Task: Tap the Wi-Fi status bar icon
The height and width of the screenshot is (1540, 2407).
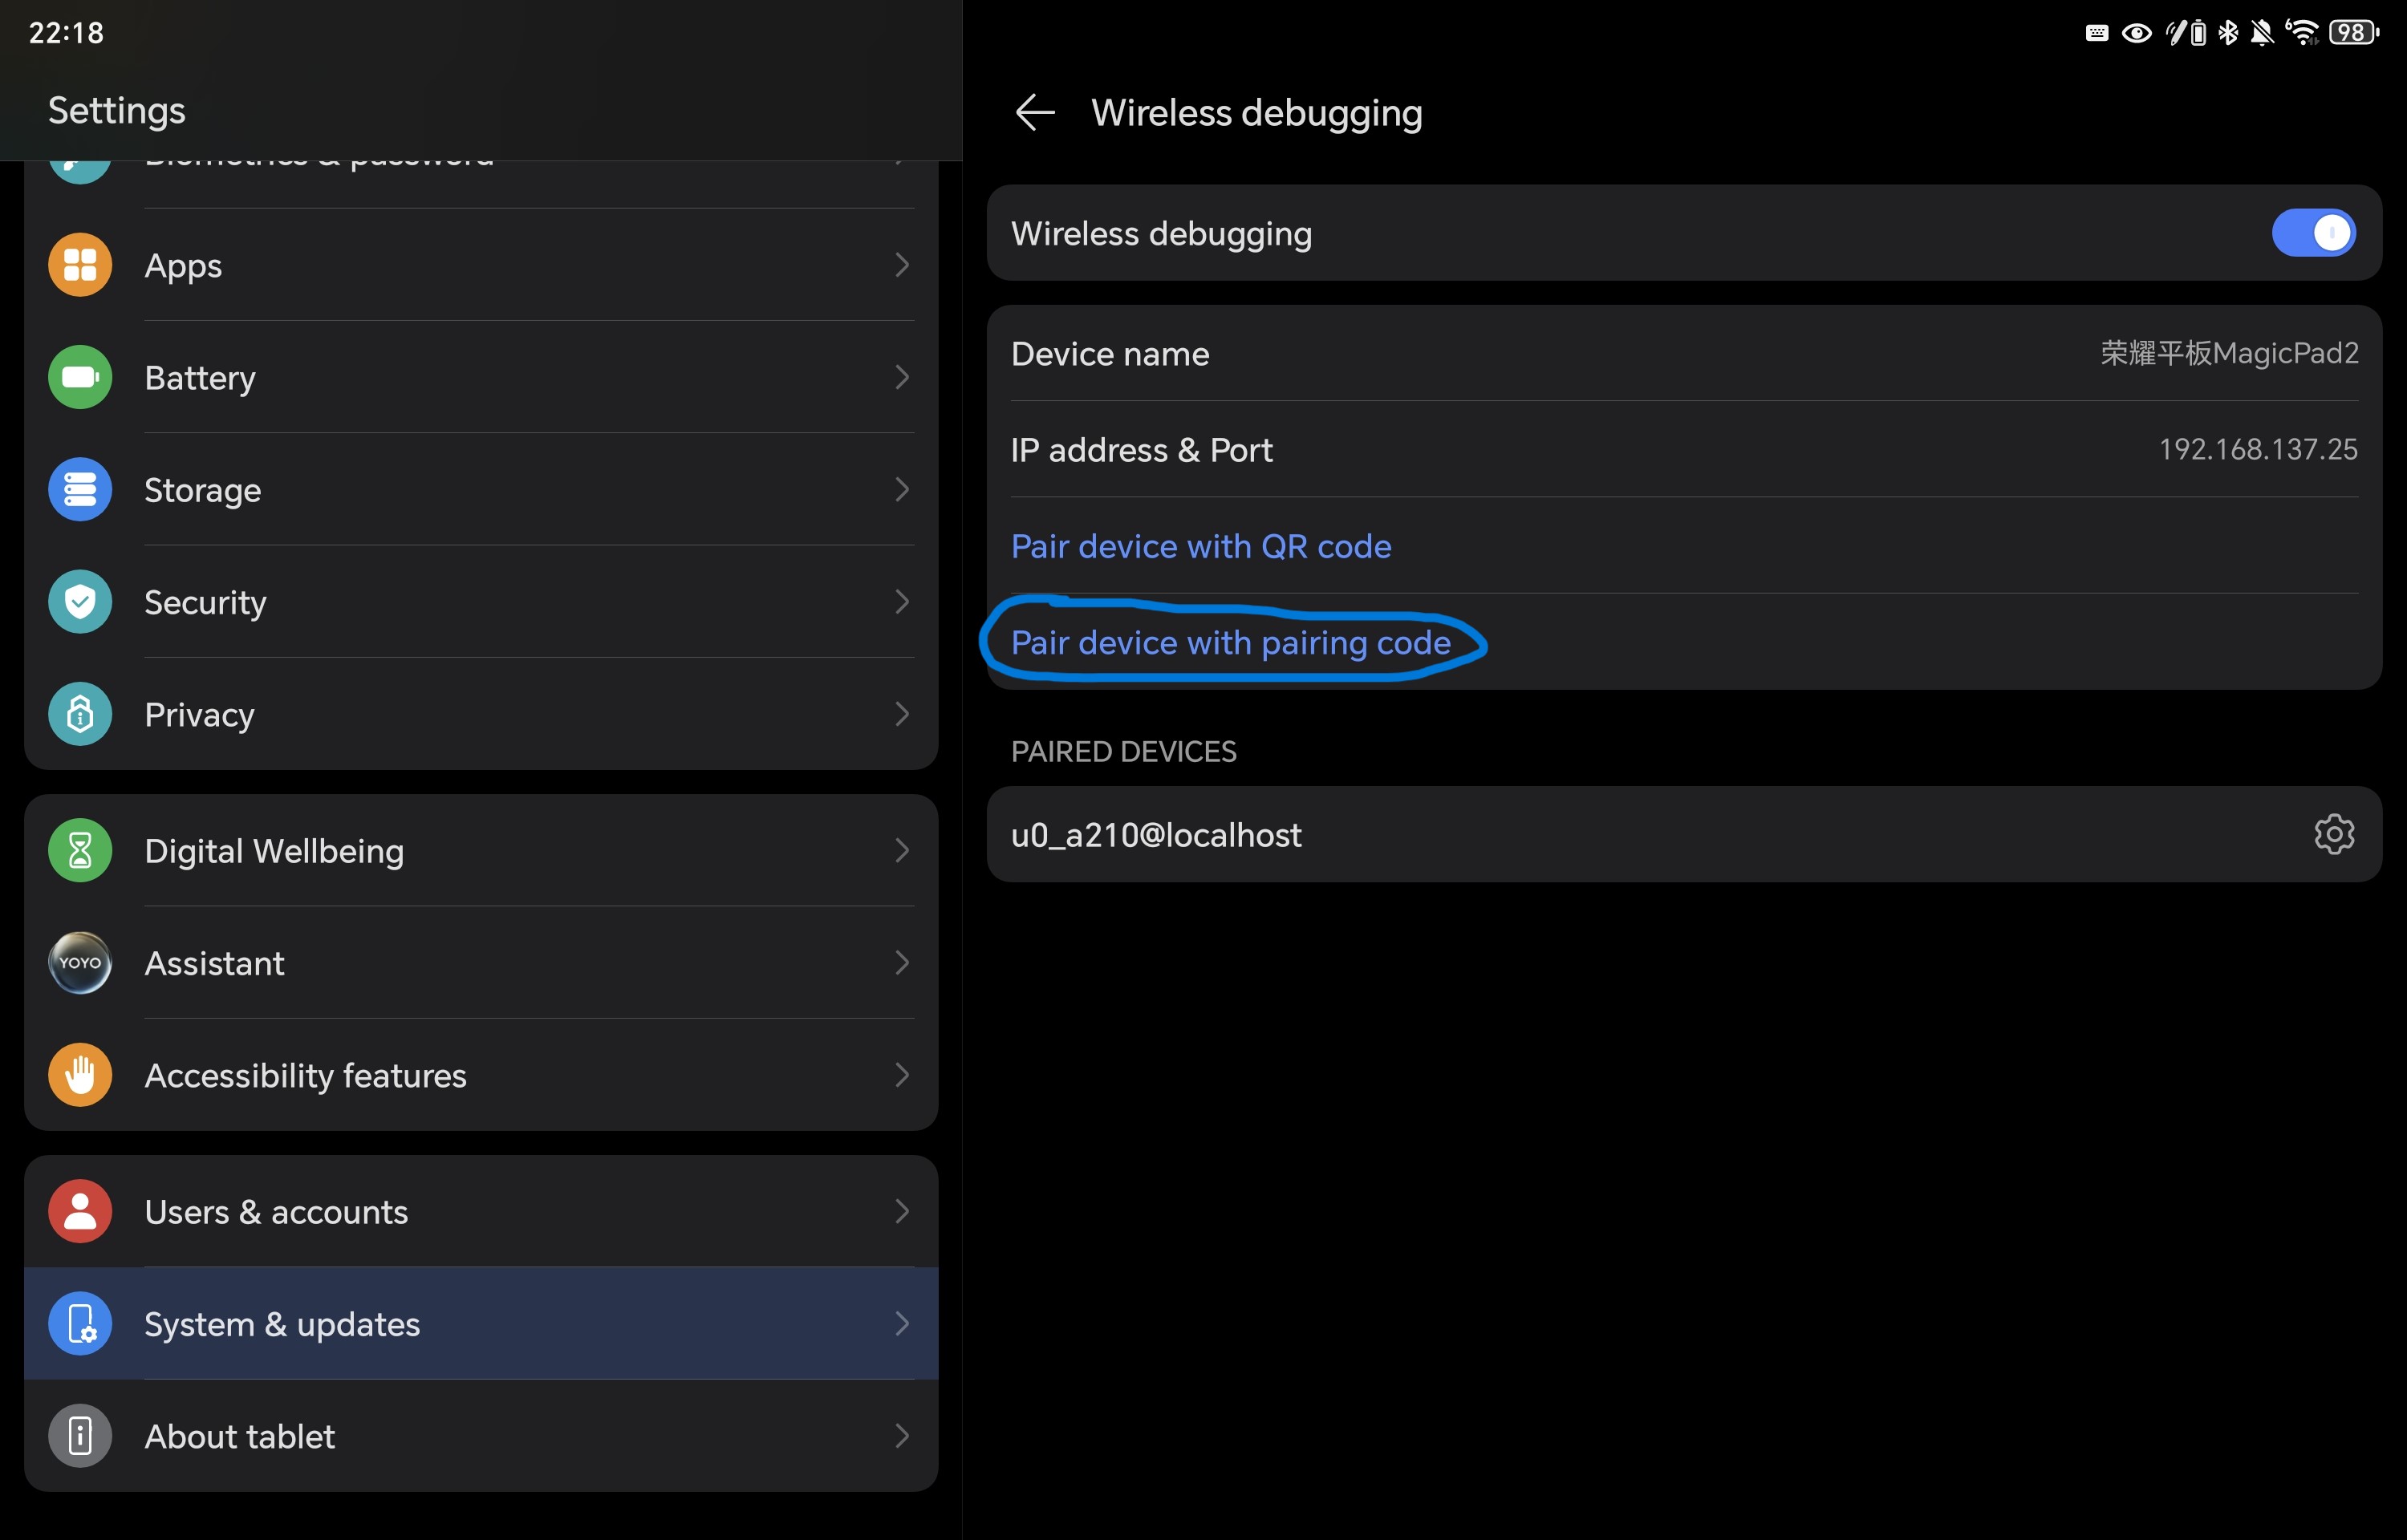Action: click(2302, 33)
